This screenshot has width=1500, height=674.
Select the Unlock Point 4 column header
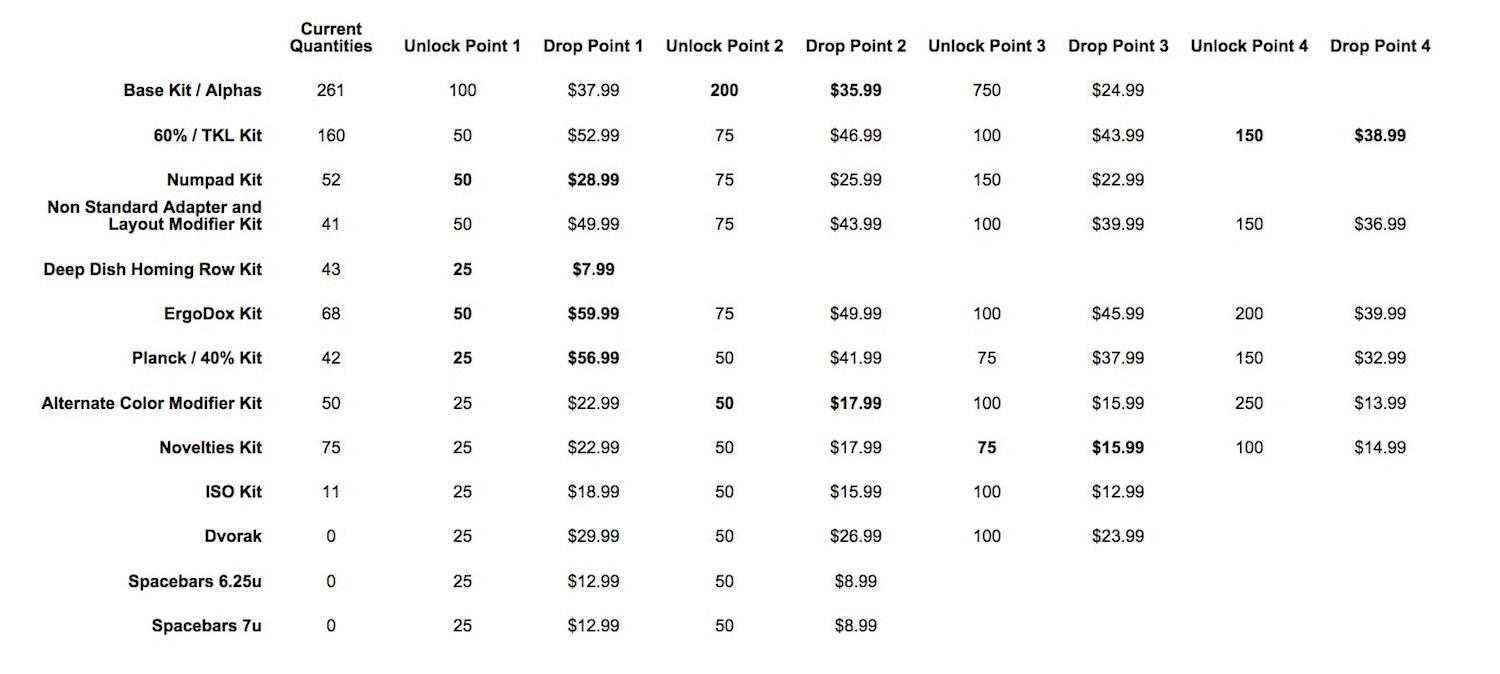[1249, 46]
